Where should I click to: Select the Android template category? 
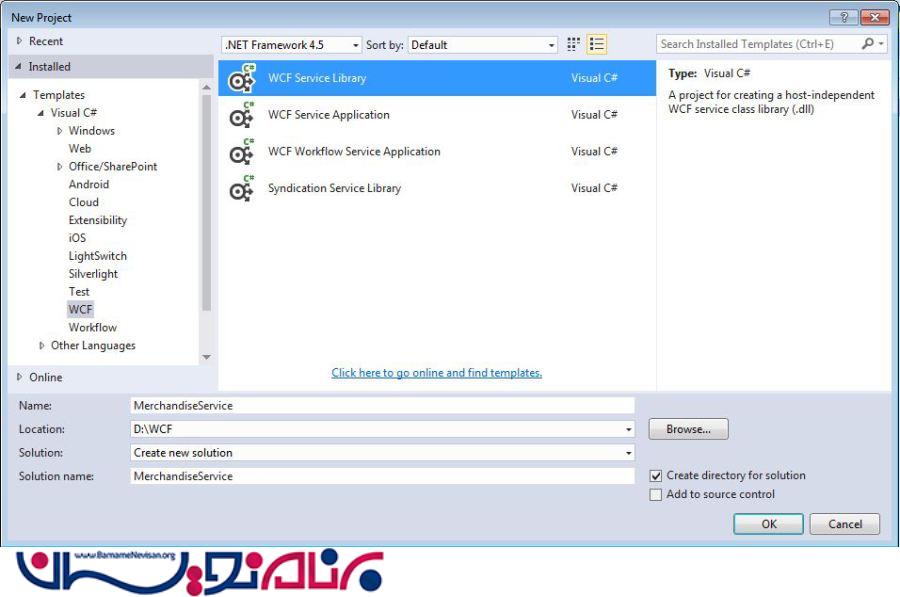88,184
